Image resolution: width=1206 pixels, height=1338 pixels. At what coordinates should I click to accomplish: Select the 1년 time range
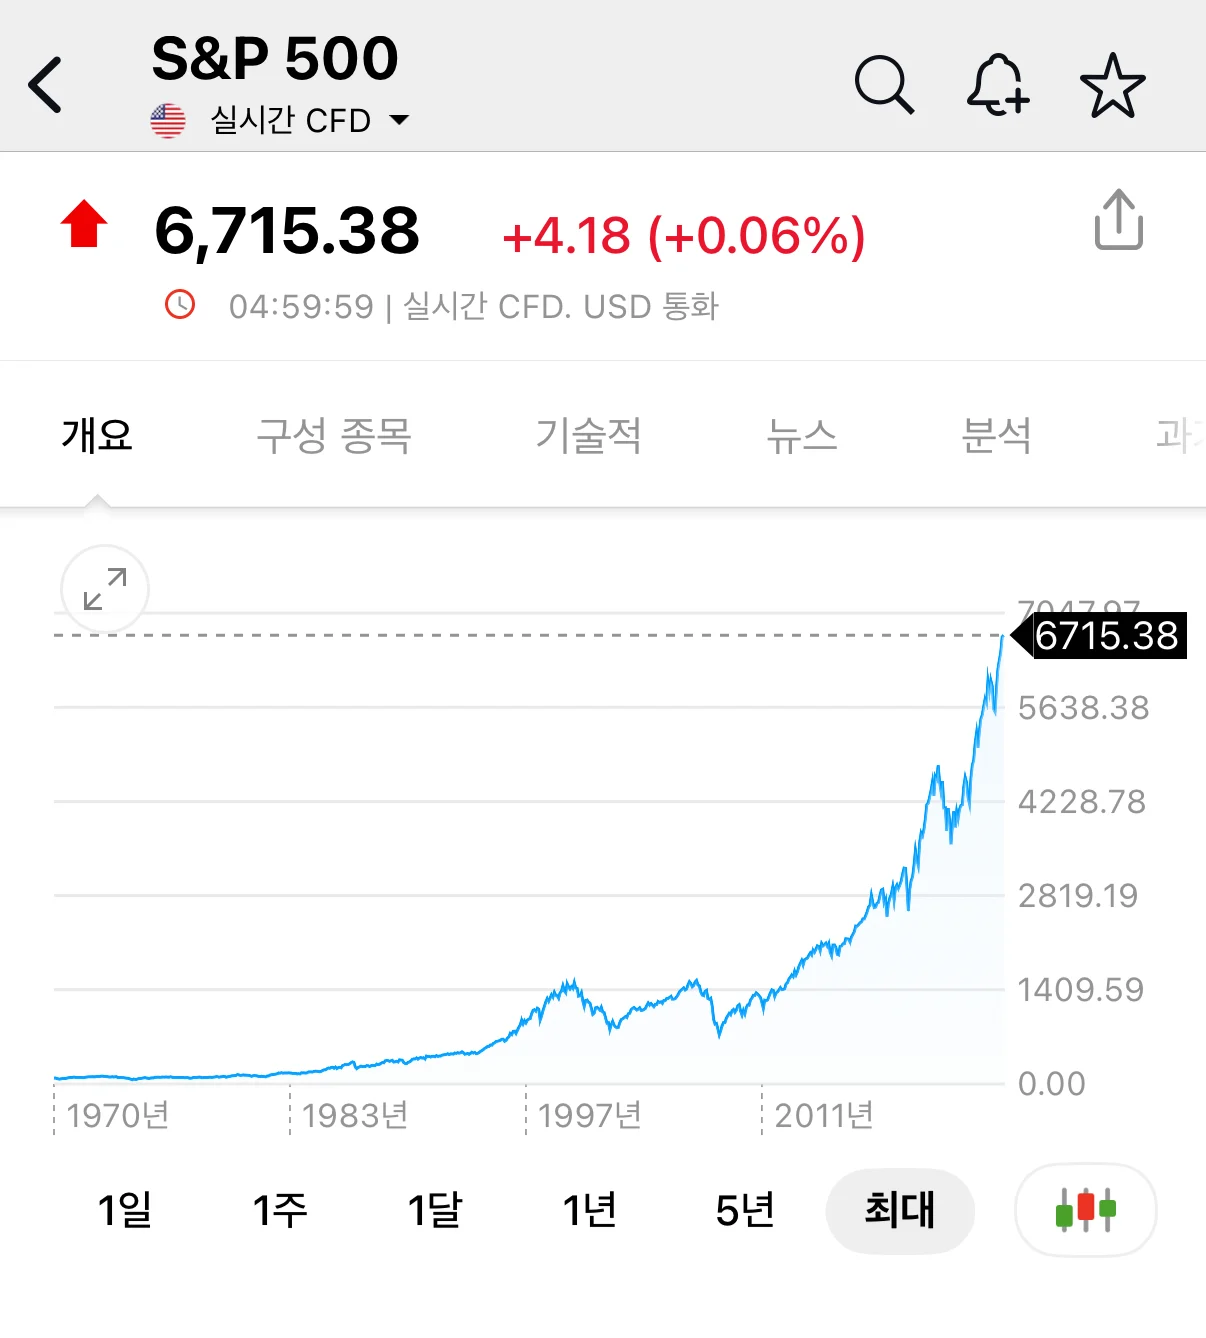pos(590,1210)
